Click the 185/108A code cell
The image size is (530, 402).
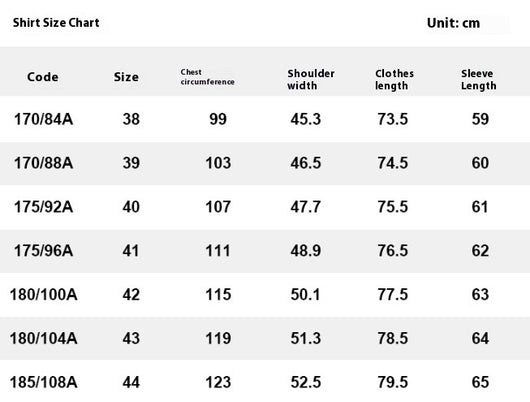click(x=44, y=382)
